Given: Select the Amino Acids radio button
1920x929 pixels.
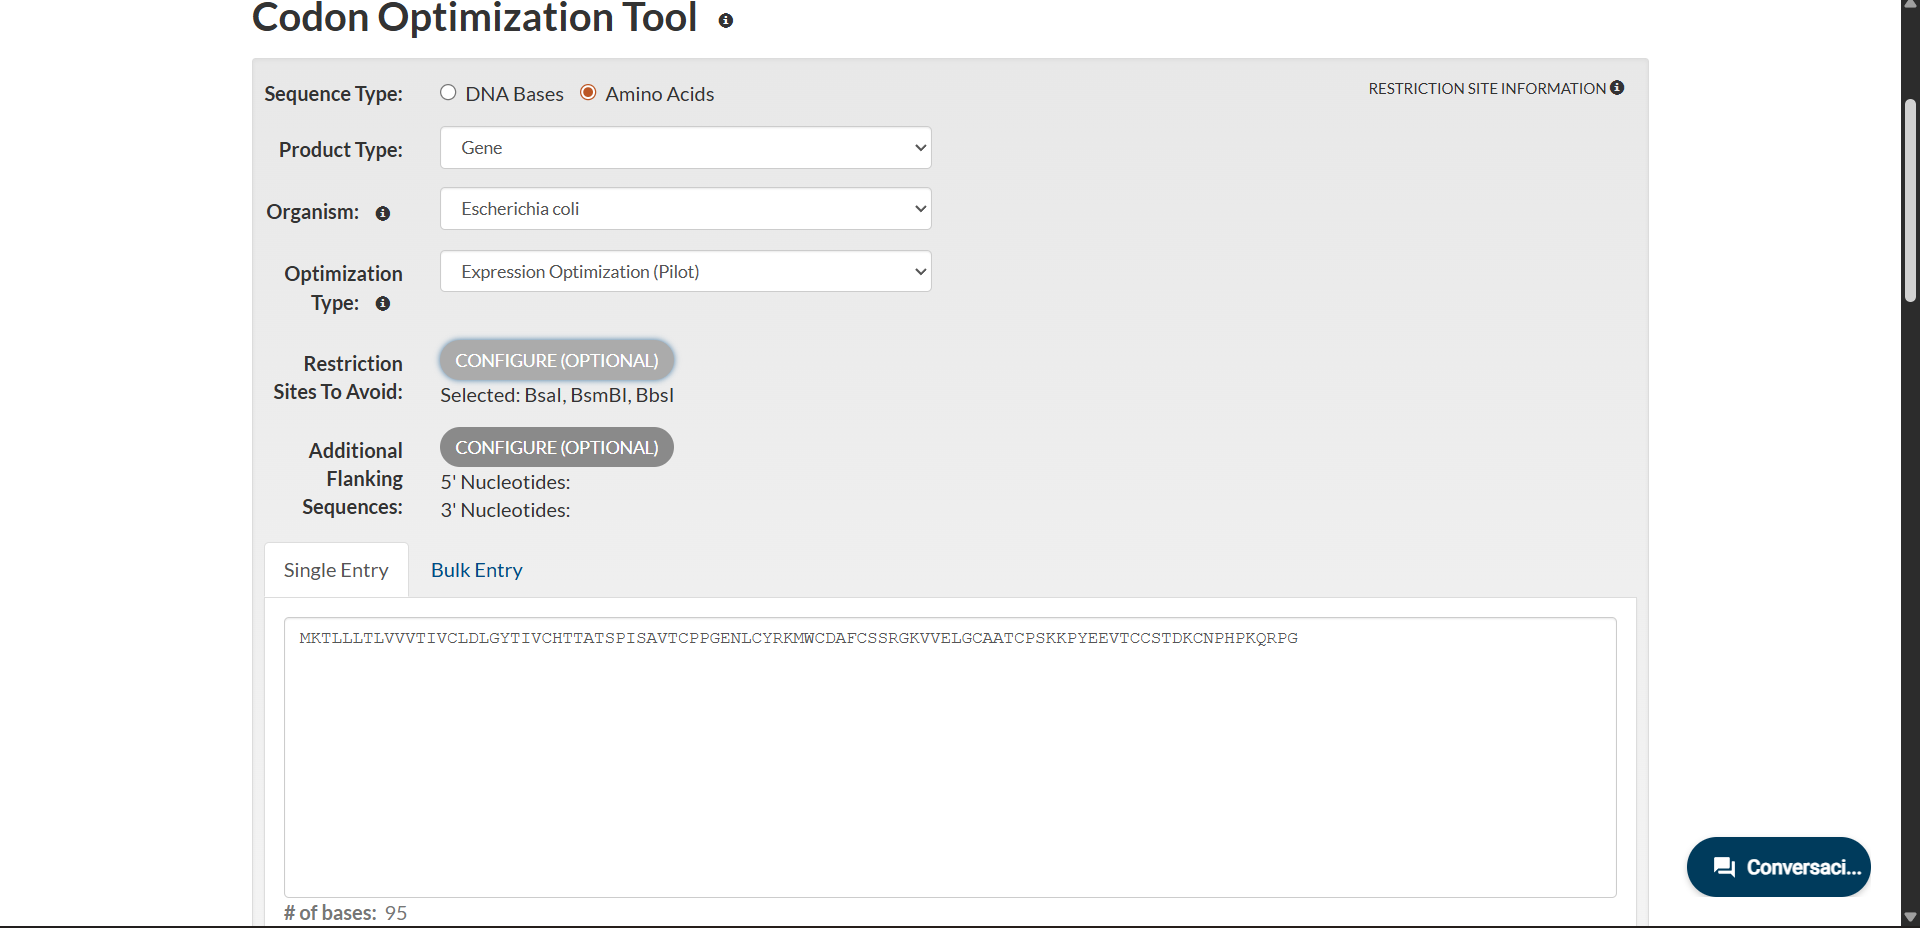Looking at the screenshot, I should pos(589,93).
